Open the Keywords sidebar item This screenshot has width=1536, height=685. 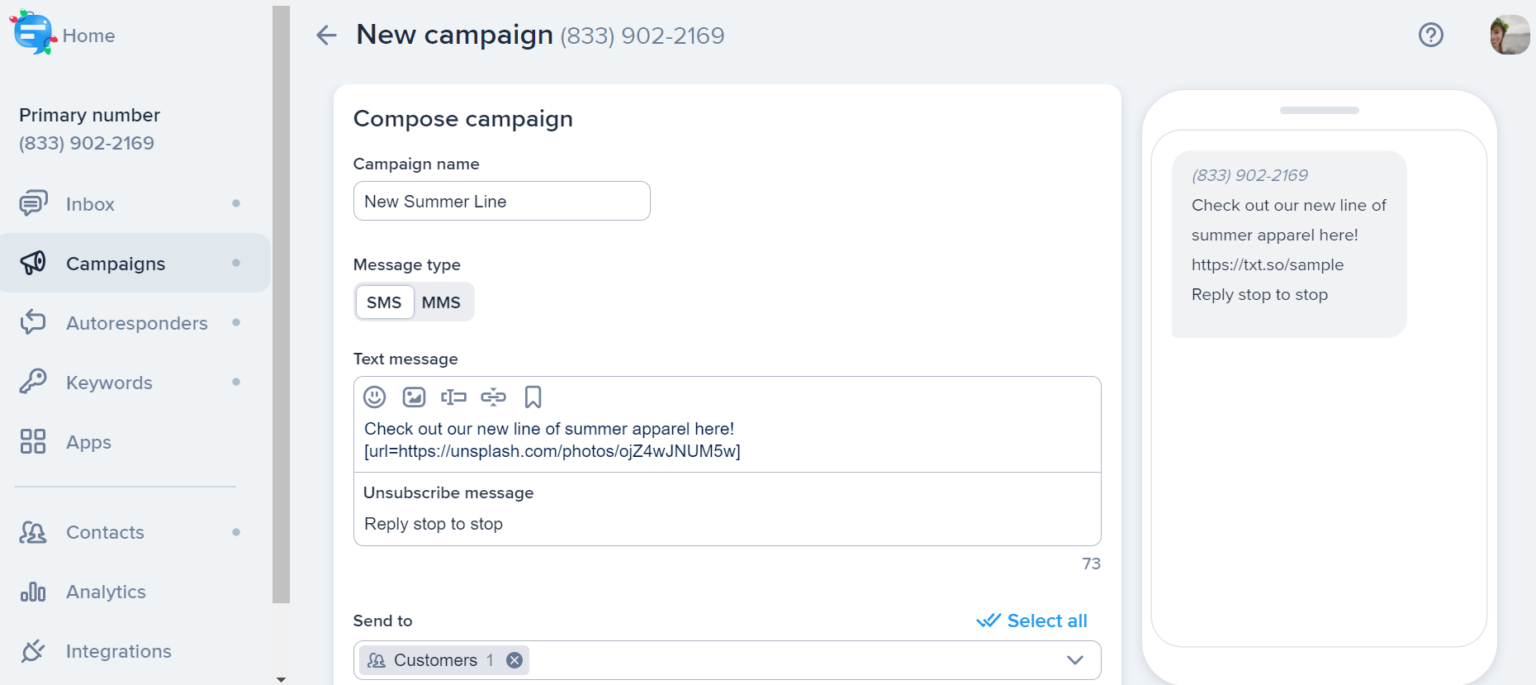point(109,383)
